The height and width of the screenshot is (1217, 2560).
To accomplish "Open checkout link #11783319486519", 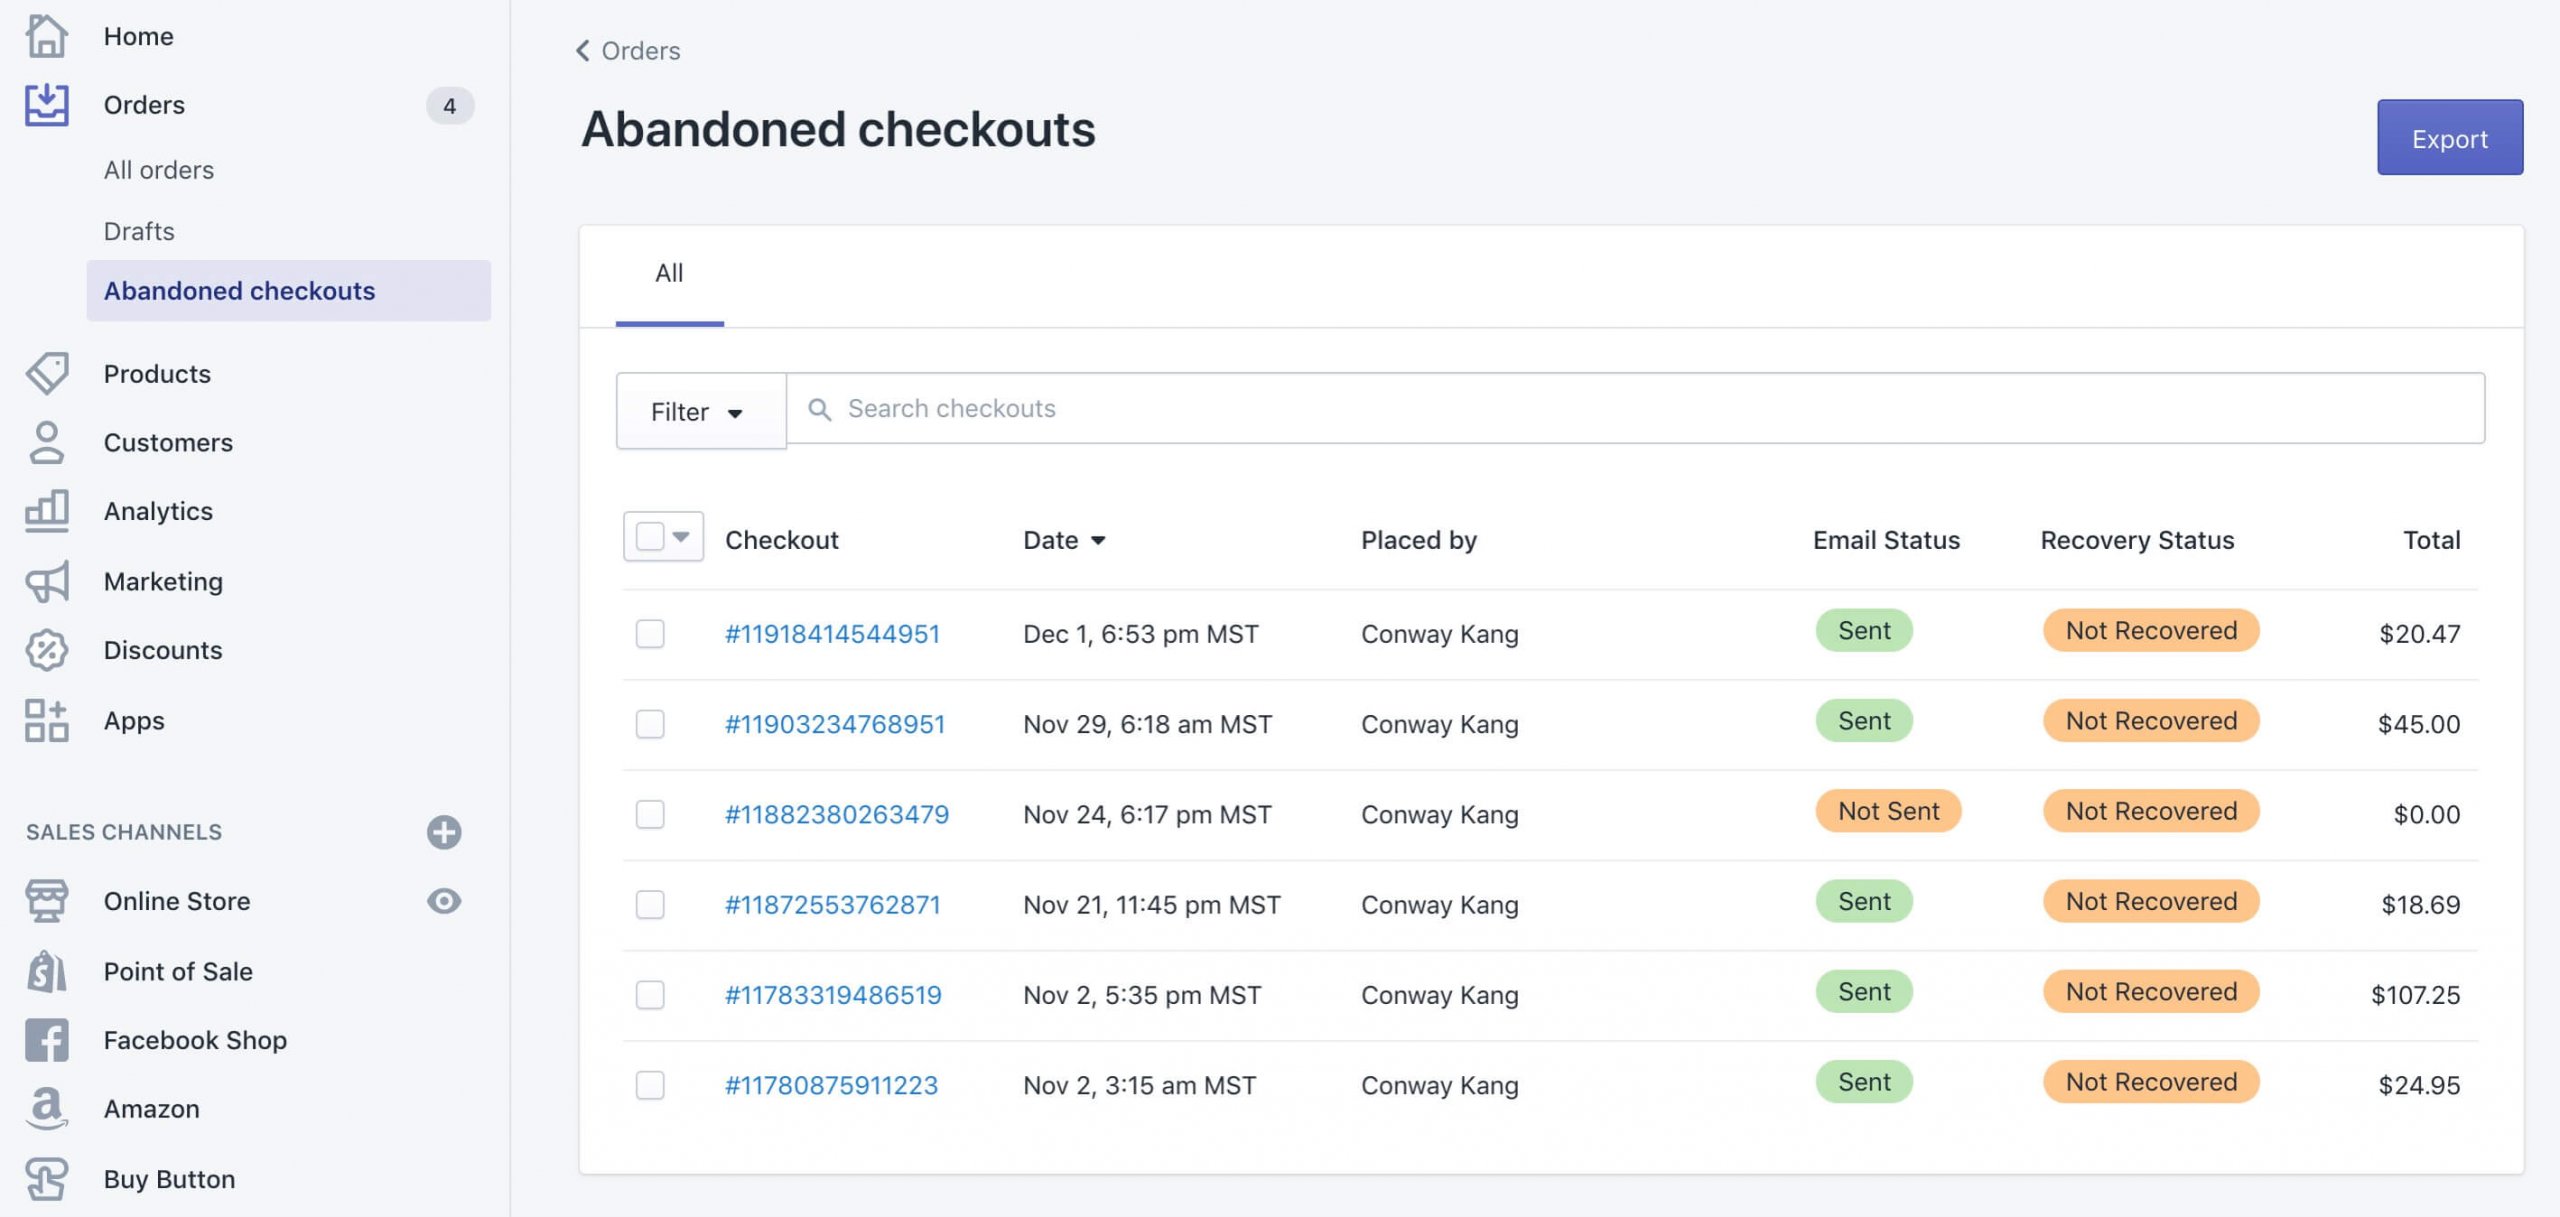I will pos(833,995).
